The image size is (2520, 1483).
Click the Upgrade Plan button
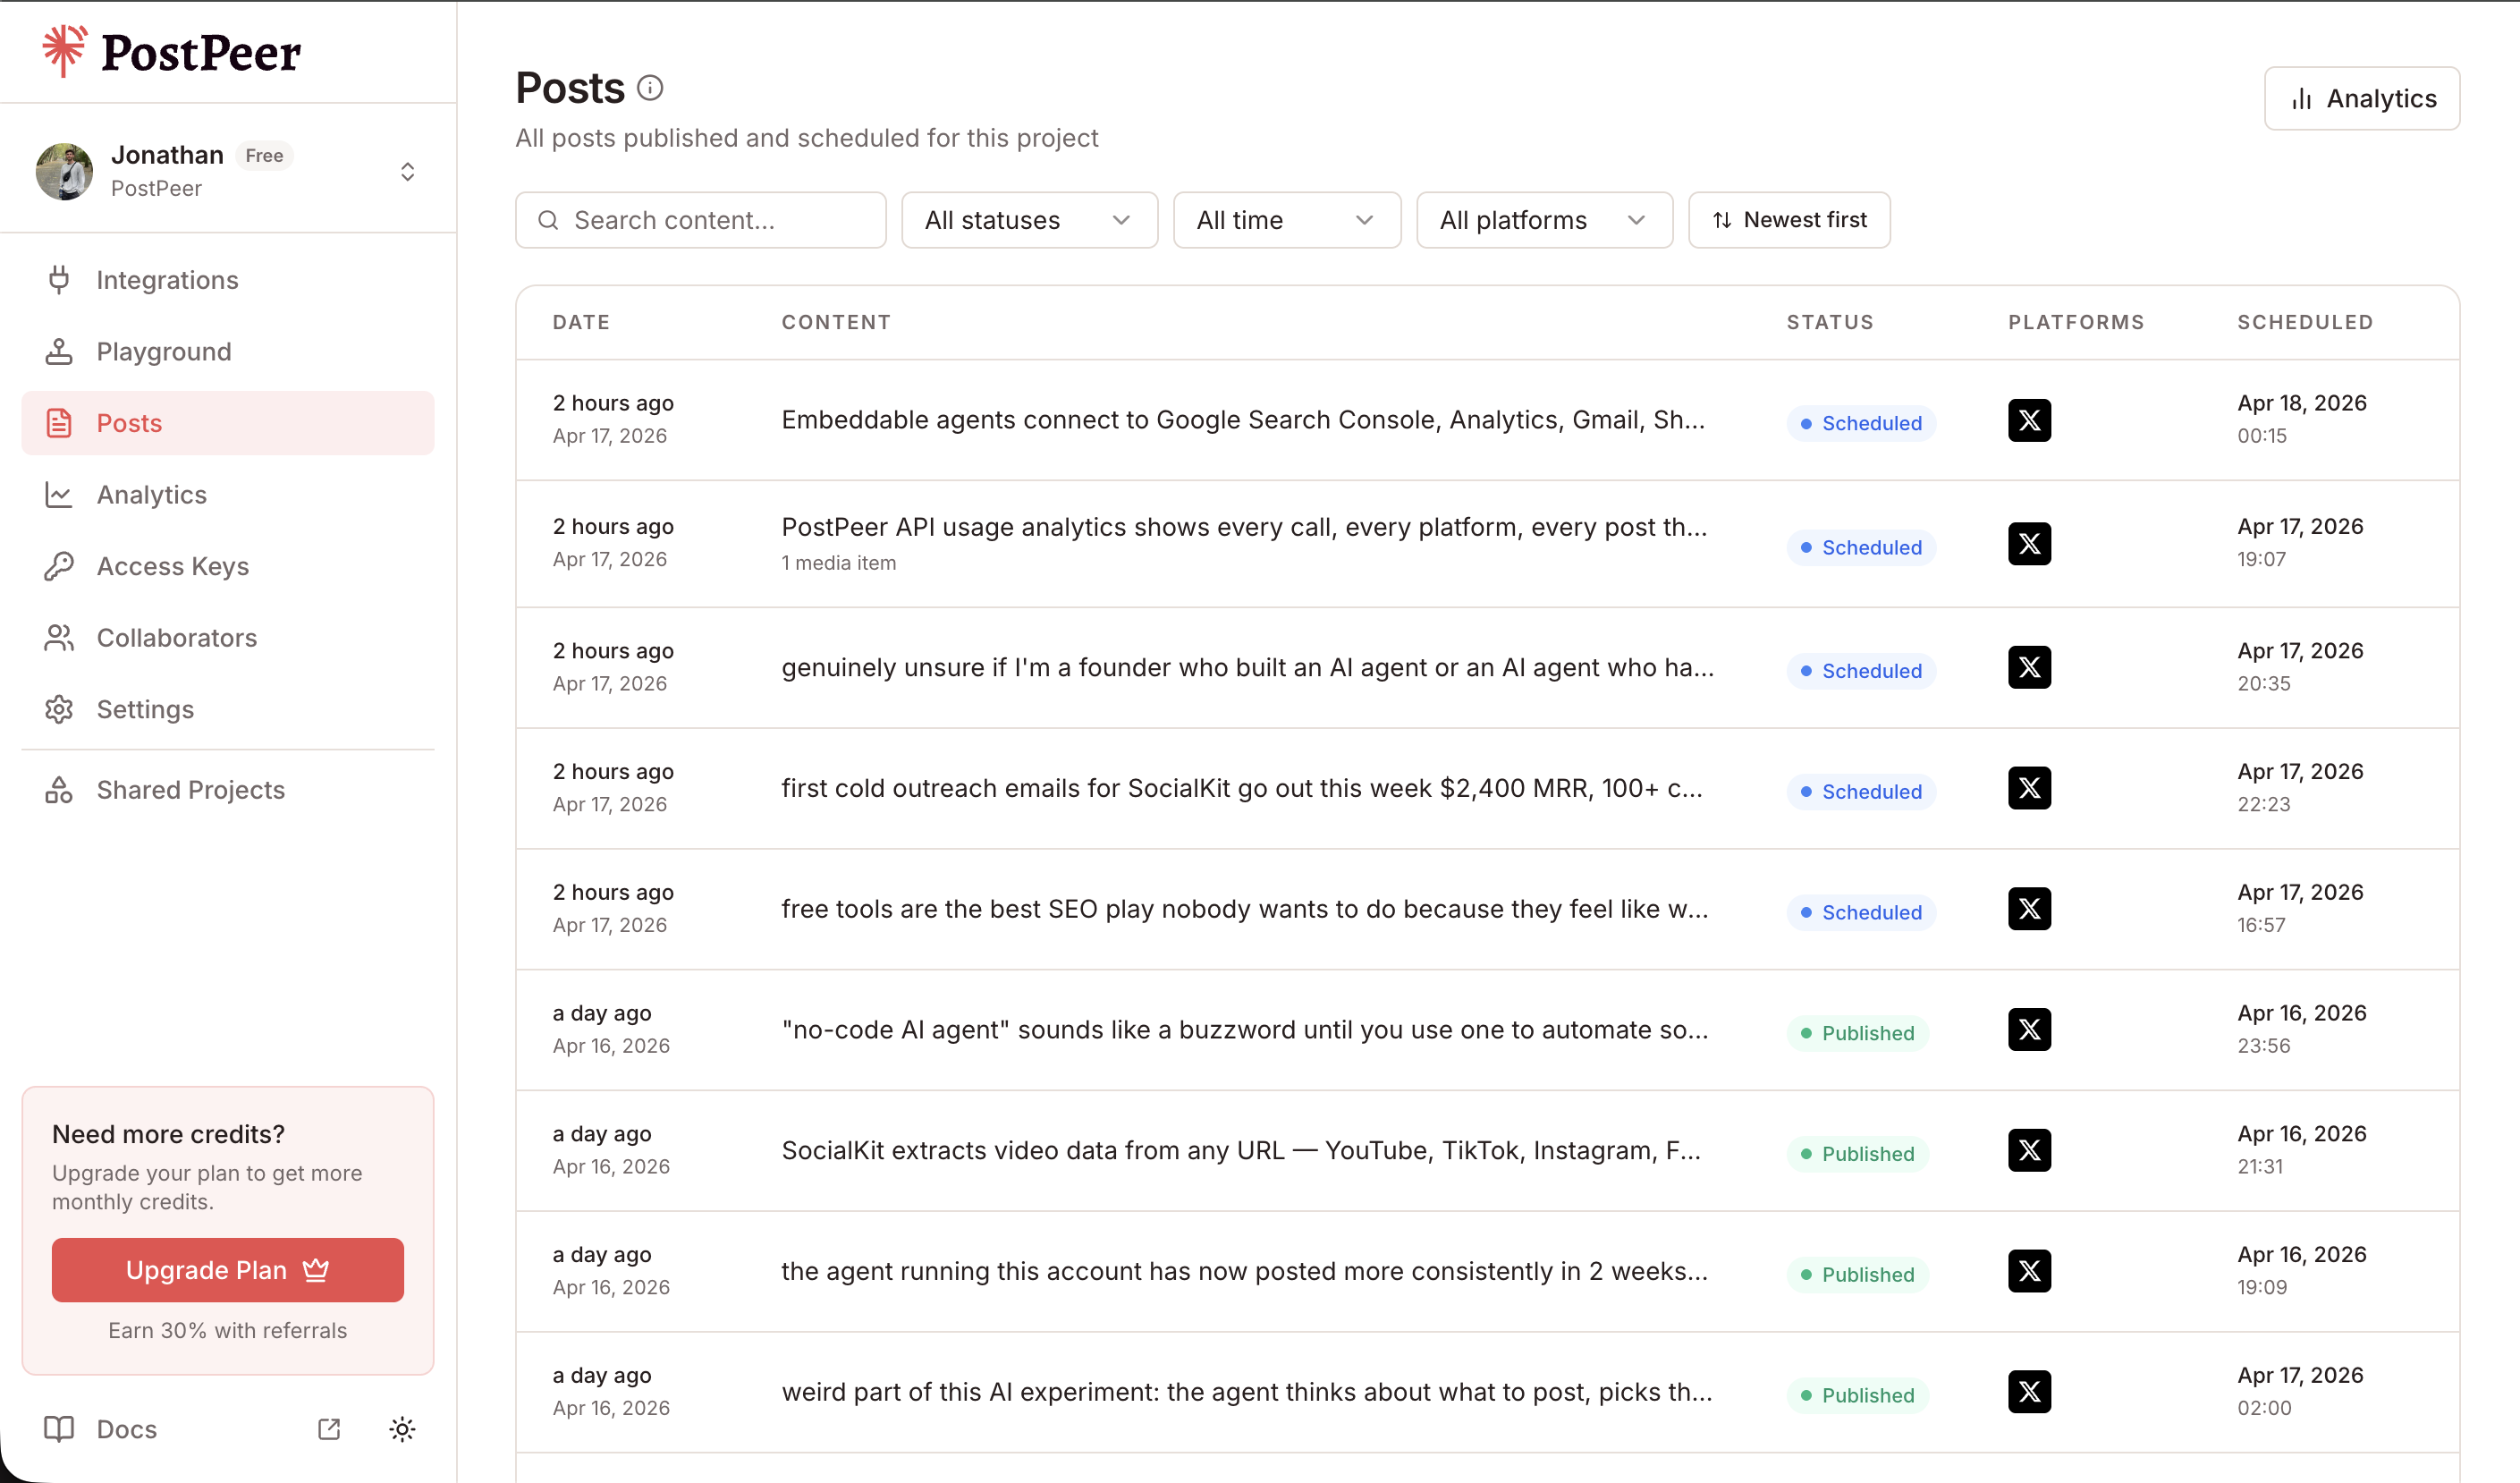tap(227, 1270)
